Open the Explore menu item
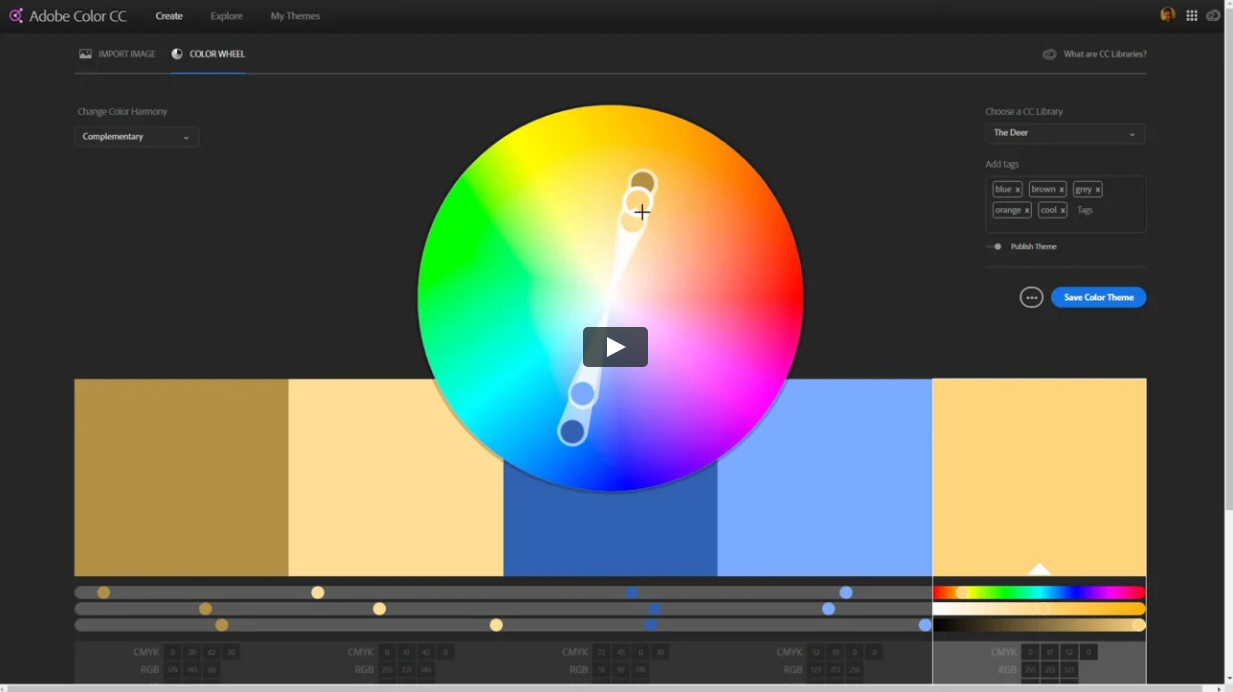 226,16
